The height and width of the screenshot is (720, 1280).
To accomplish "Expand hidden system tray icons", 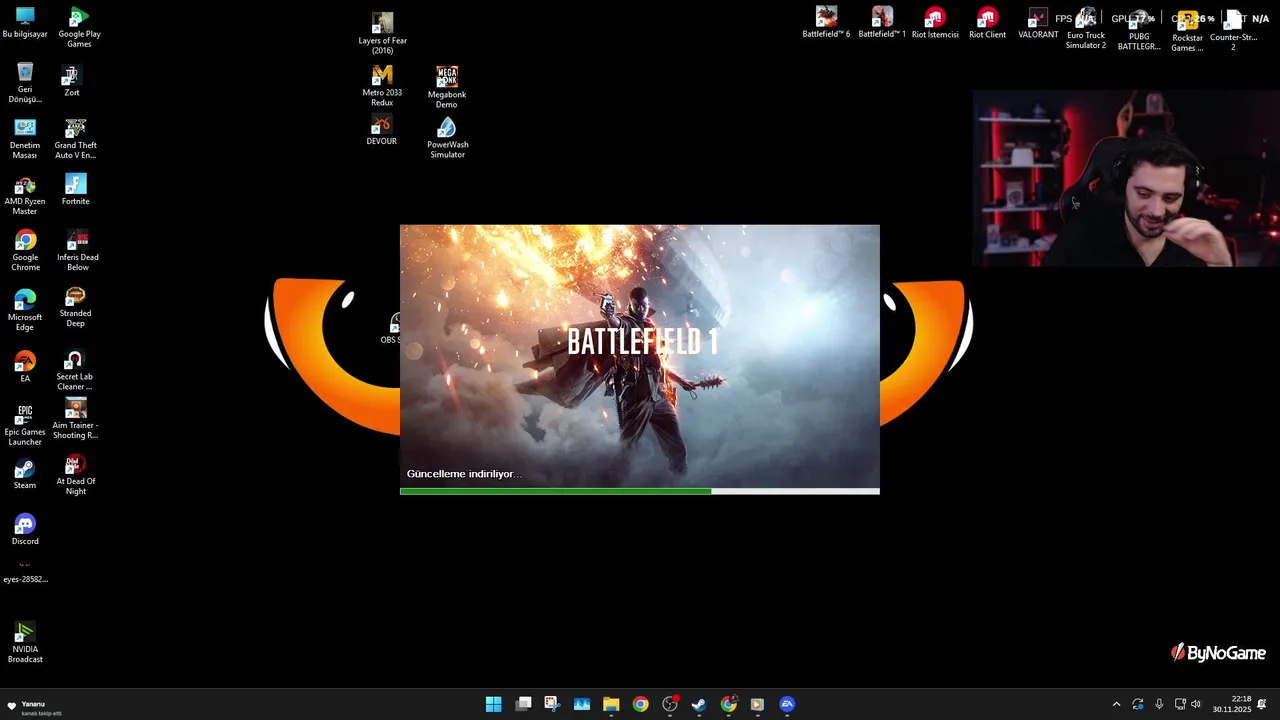I will point(1116,704).
